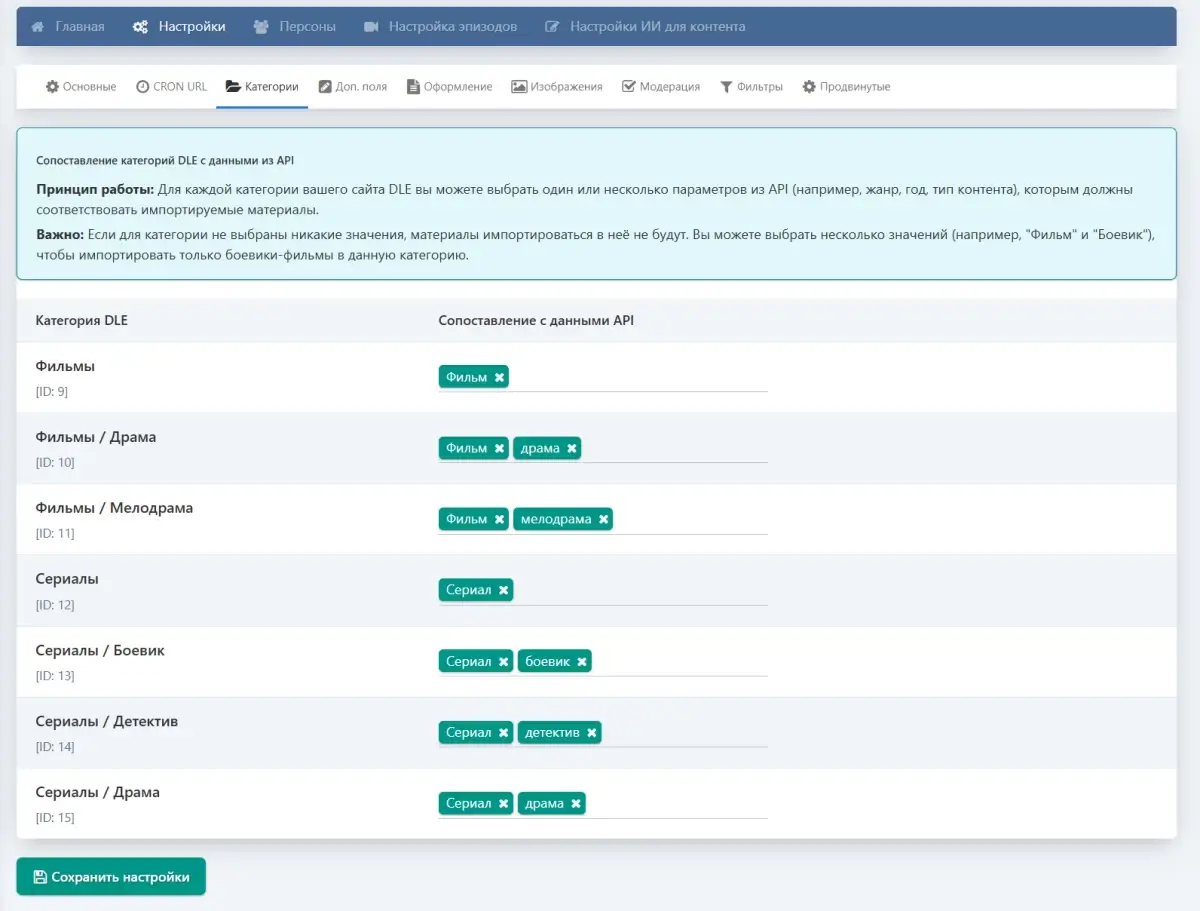Screen dimensions: 1200x911
Task: Click Сохранить настройки button
Action: click(x=111, y=877)
